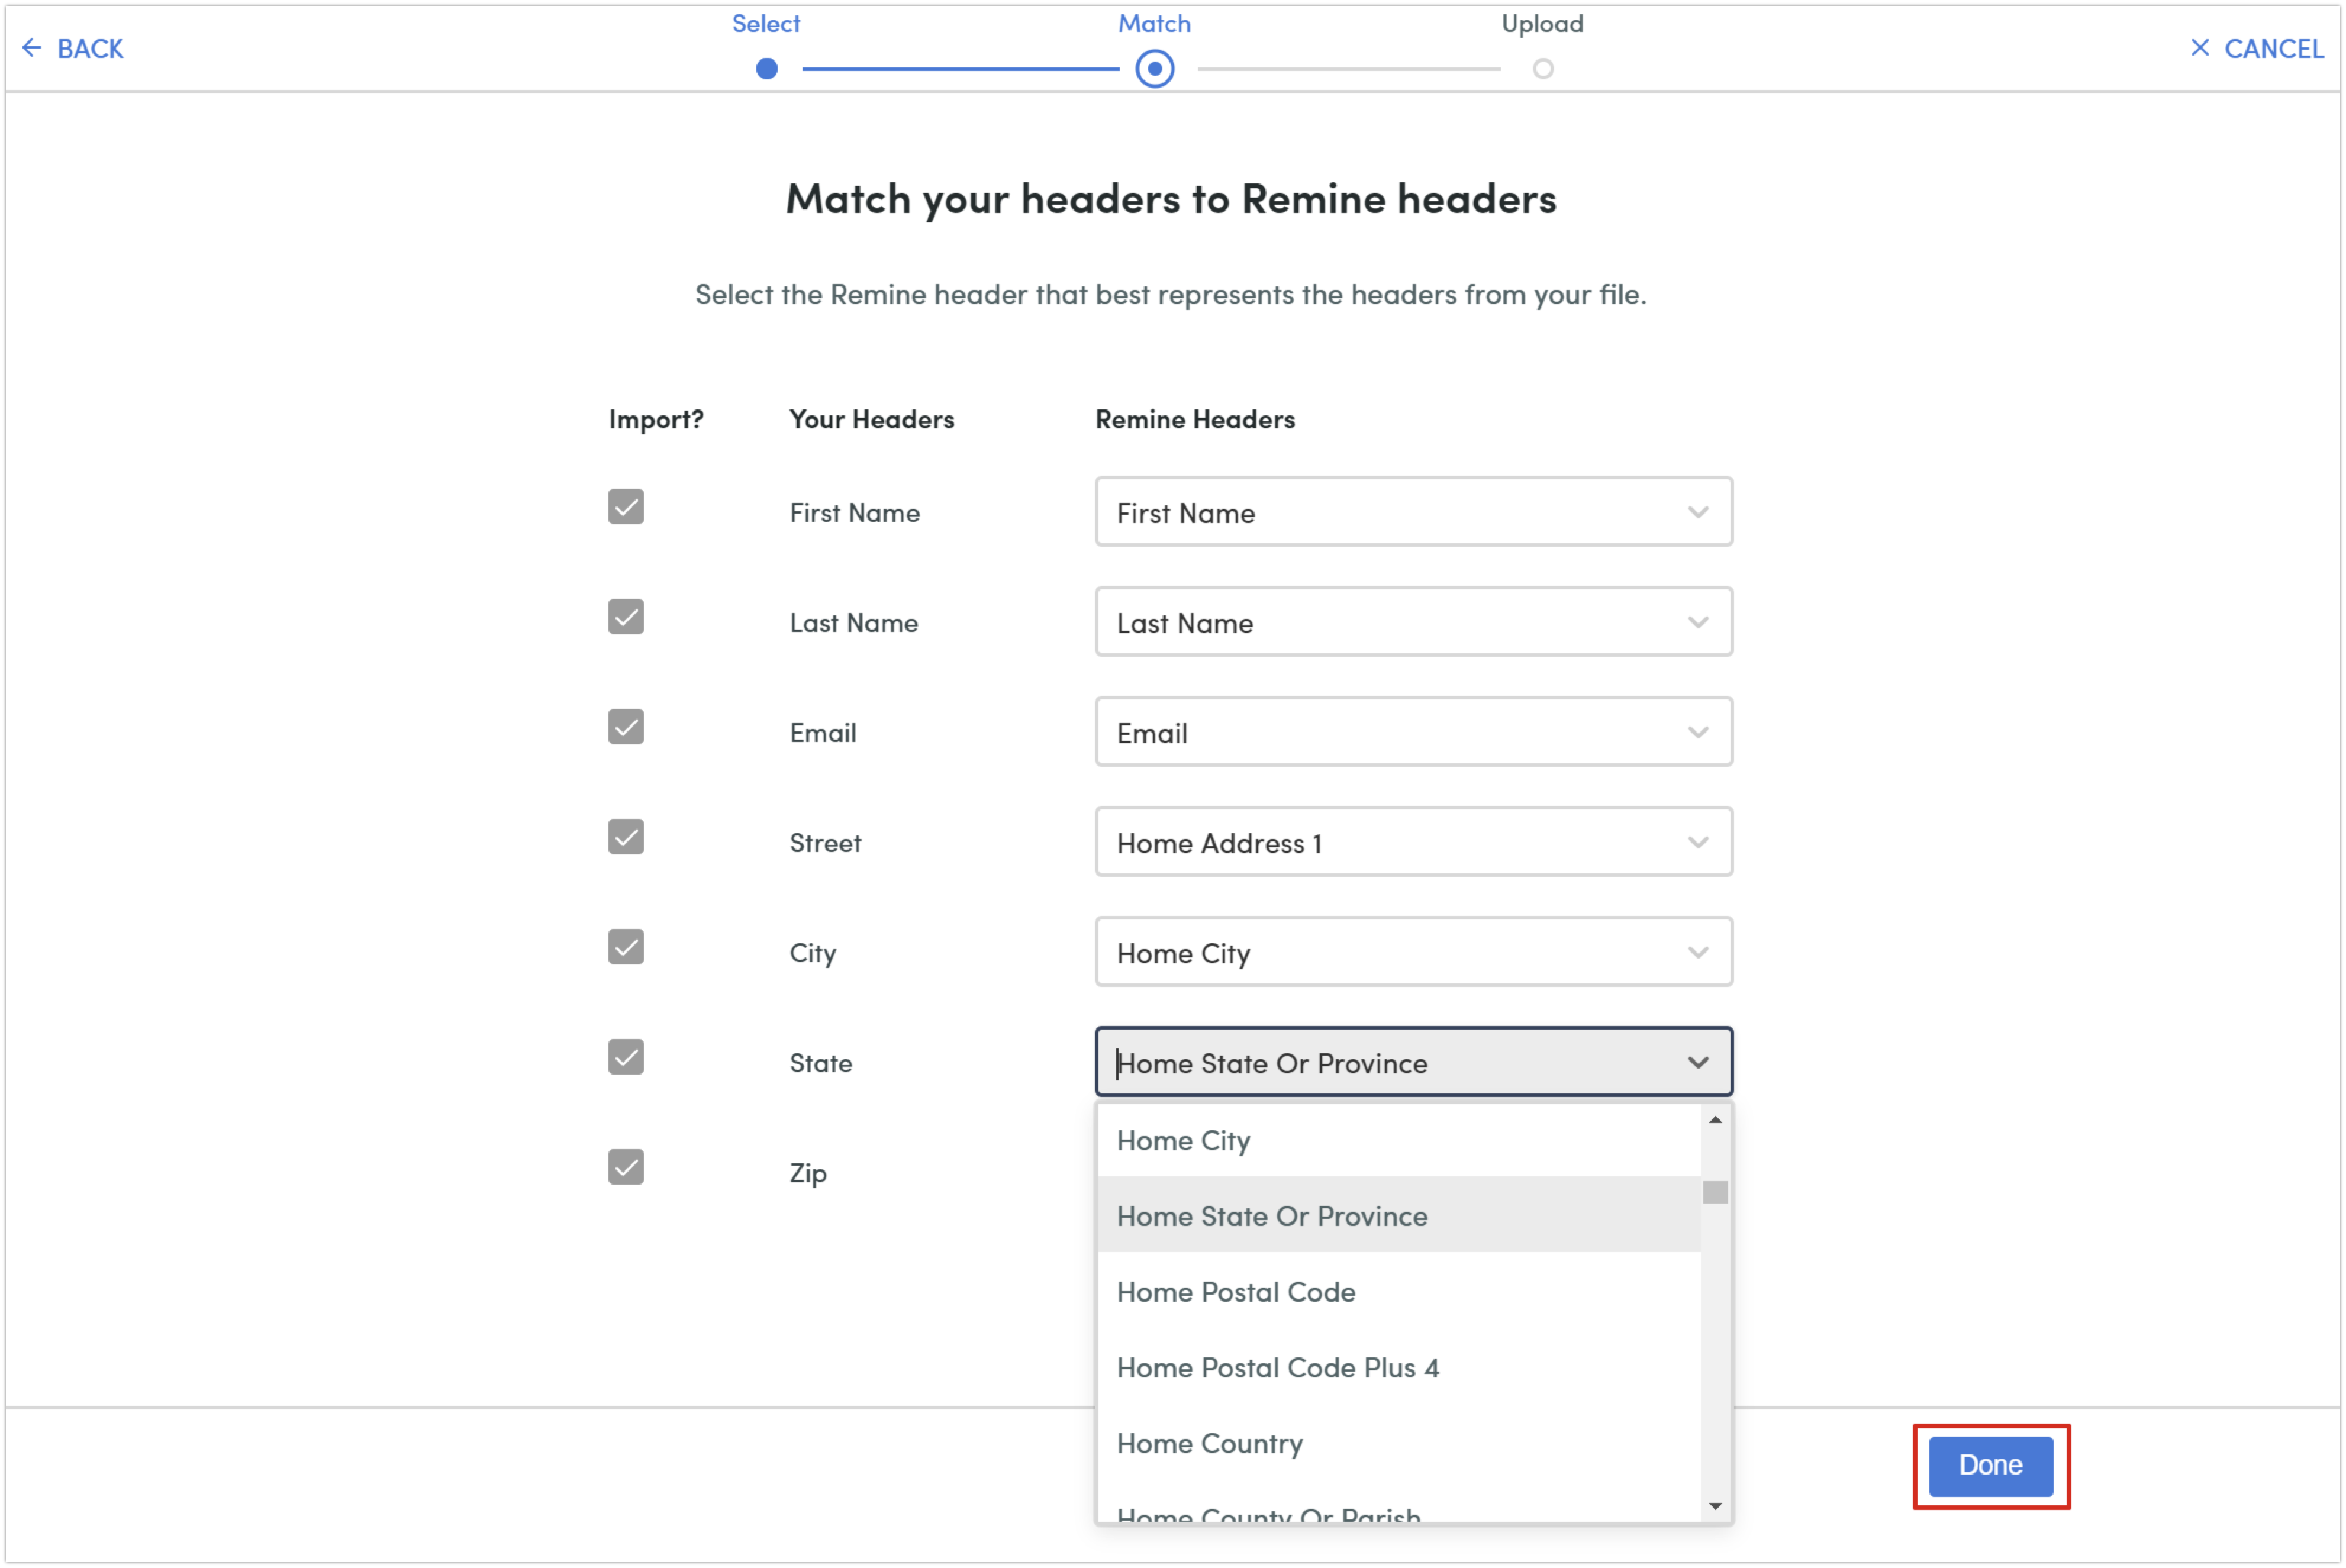This screenshot has width=2346, height=1568.
Task: Open the Home City dropdown for City row
Action: (x=1413, y=952)
